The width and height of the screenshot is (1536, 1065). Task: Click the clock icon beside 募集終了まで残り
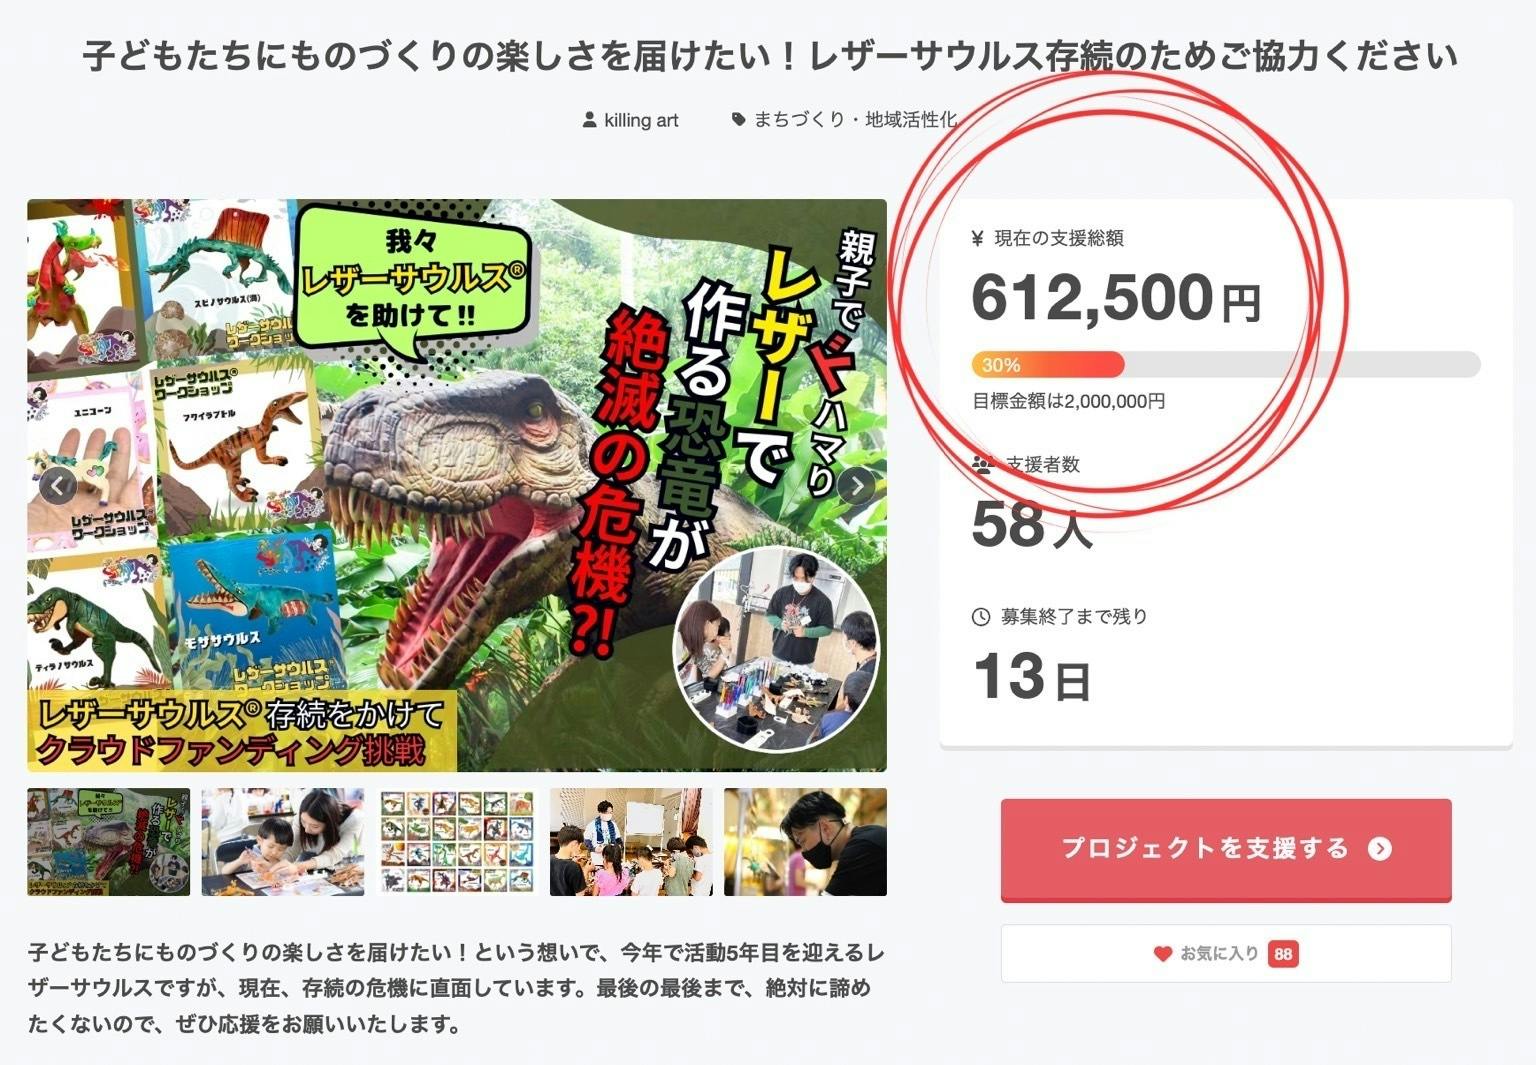coord(981,617)
